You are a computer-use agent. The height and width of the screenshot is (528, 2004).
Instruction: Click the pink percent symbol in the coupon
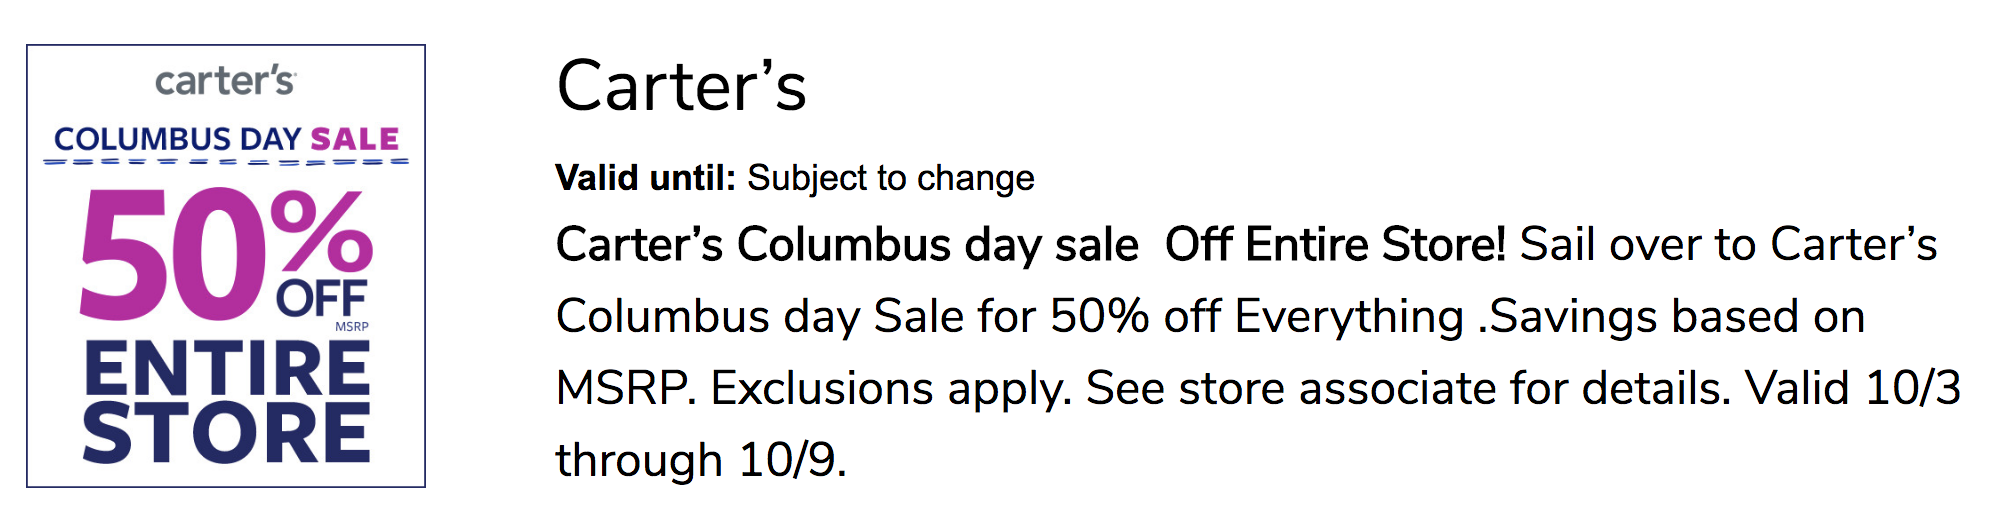[x=321, y=231]
